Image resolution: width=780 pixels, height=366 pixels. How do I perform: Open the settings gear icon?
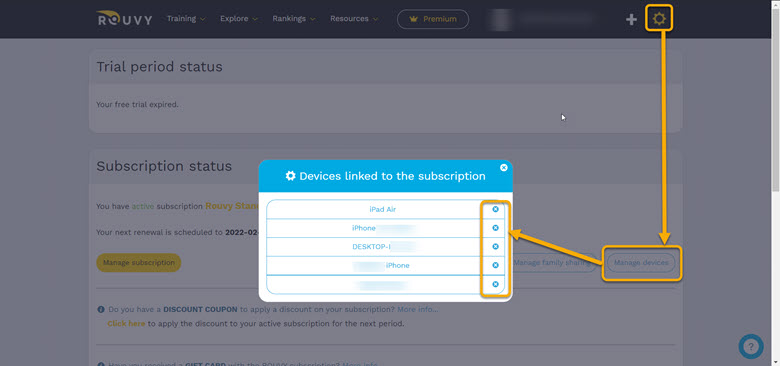point(659,19)
